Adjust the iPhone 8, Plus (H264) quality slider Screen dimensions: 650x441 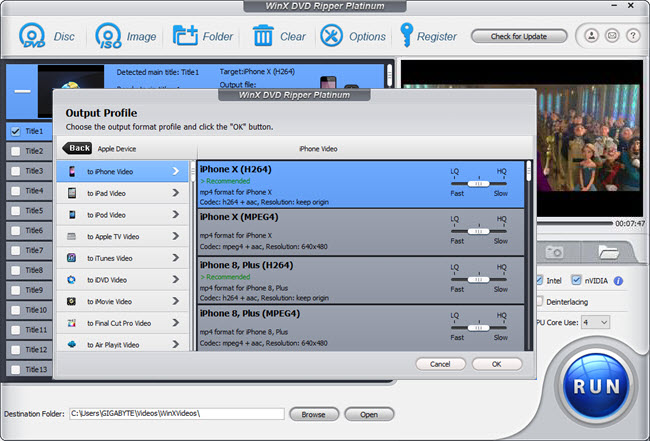[x=478, y=280]
